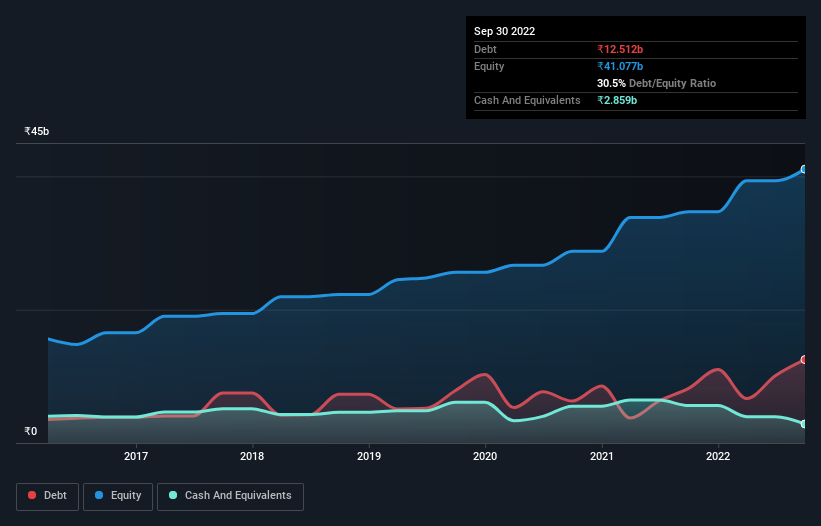Image resolution: width=821 pixels, height=526 pixels.
Task: Click the 2022 axis label
Action: click(718, 456)
